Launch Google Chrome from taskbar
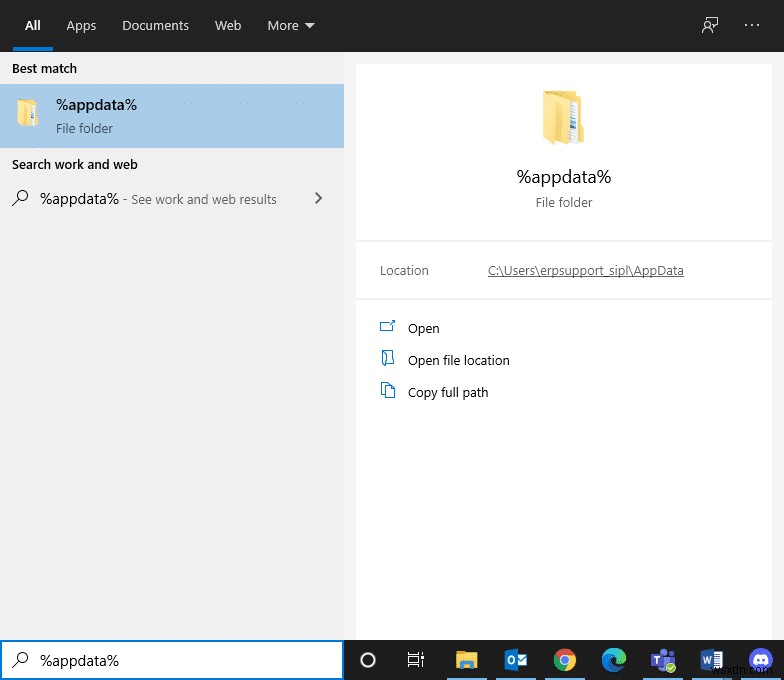The height and width of the screenshot is (680, 784). 565,660
